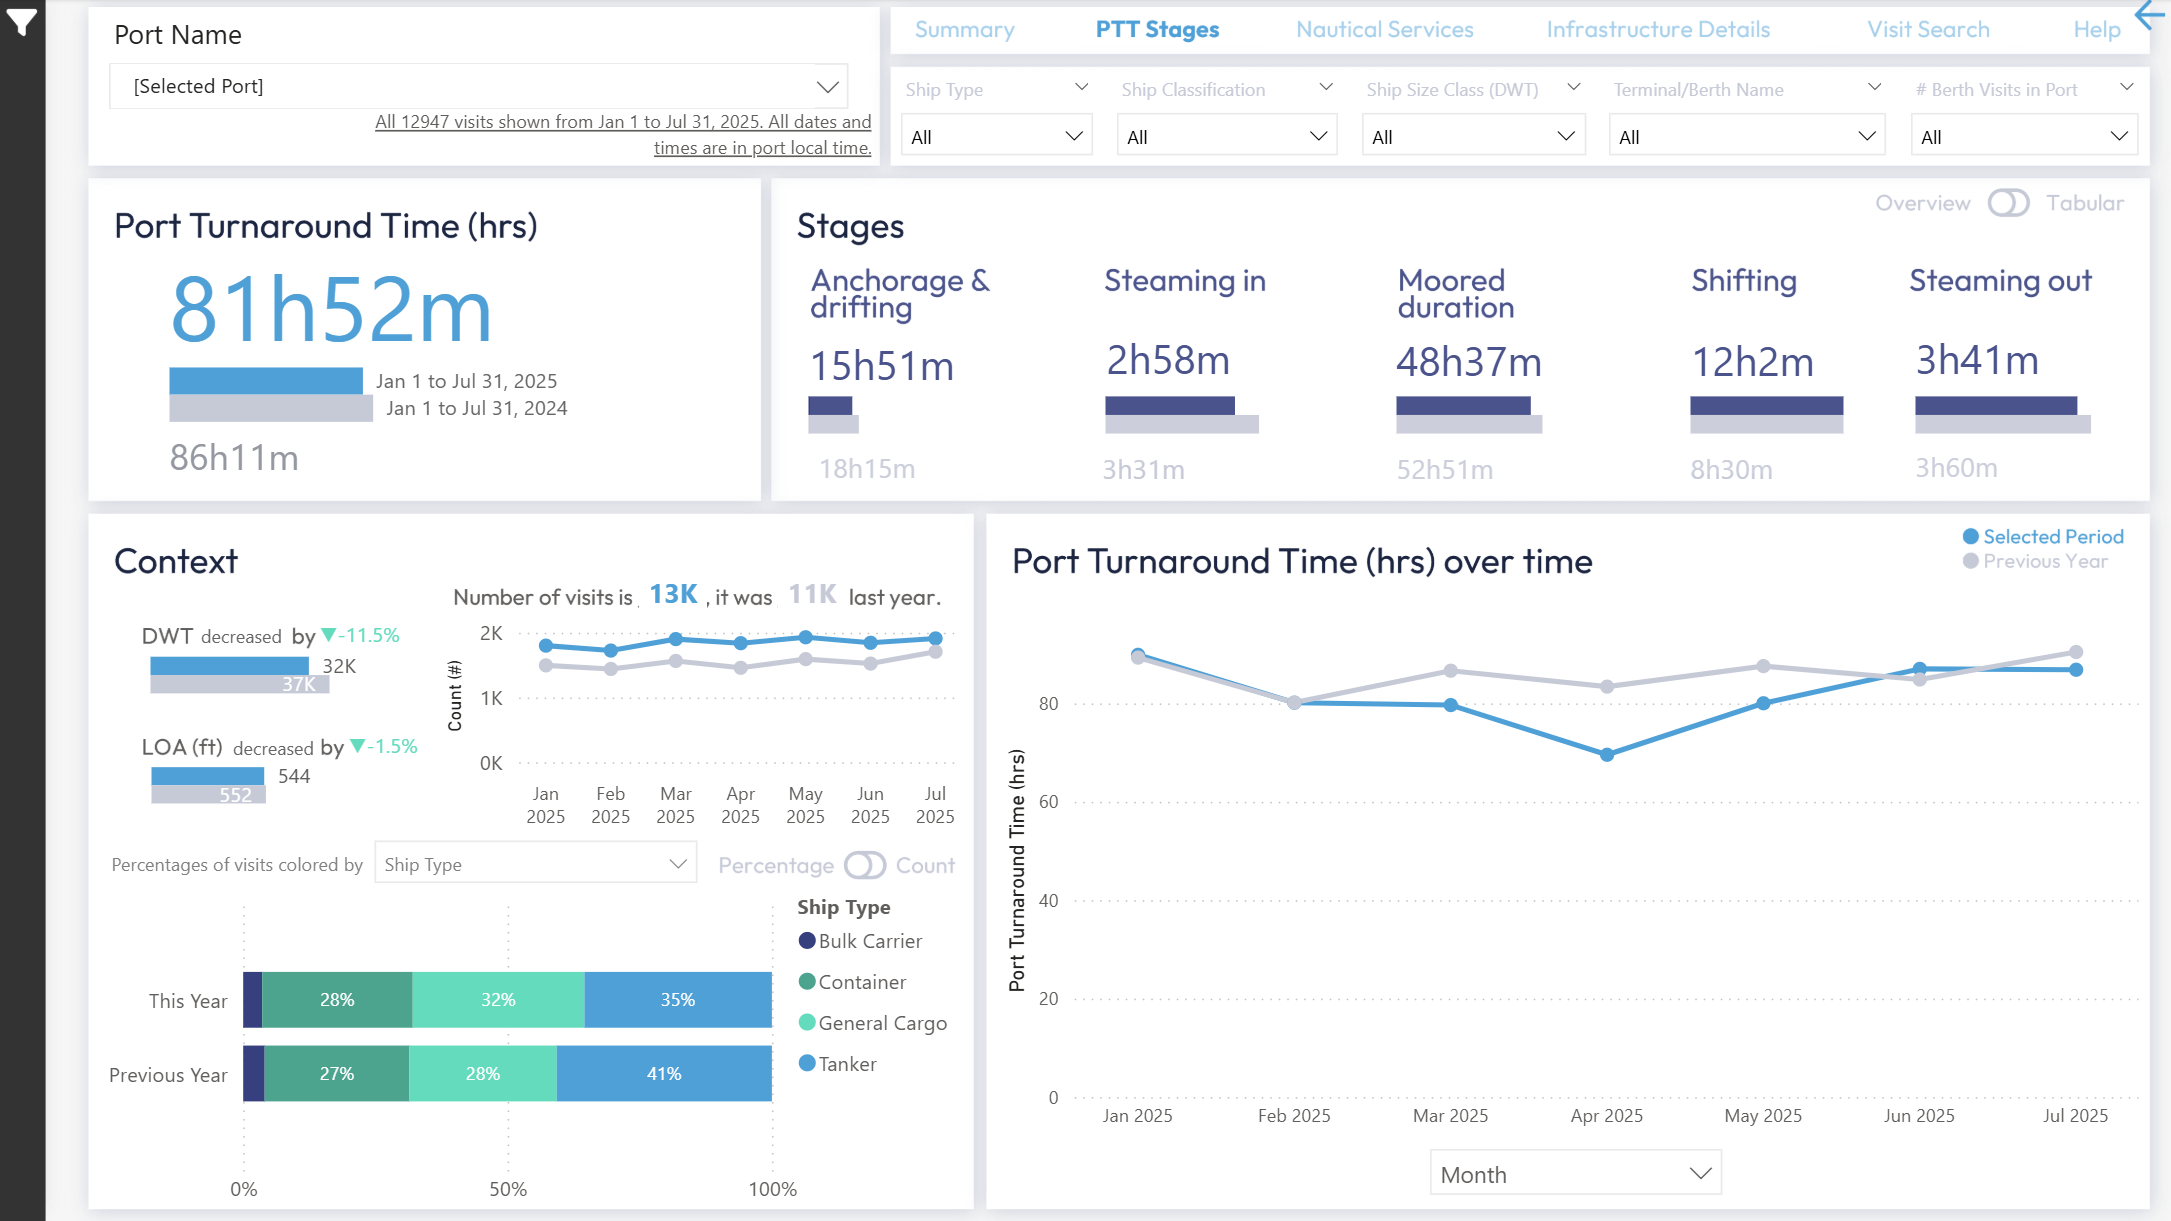
Task: Toggle the Overview/Tabular switch
Action: pyautogui.click(x=2007, y=203)
